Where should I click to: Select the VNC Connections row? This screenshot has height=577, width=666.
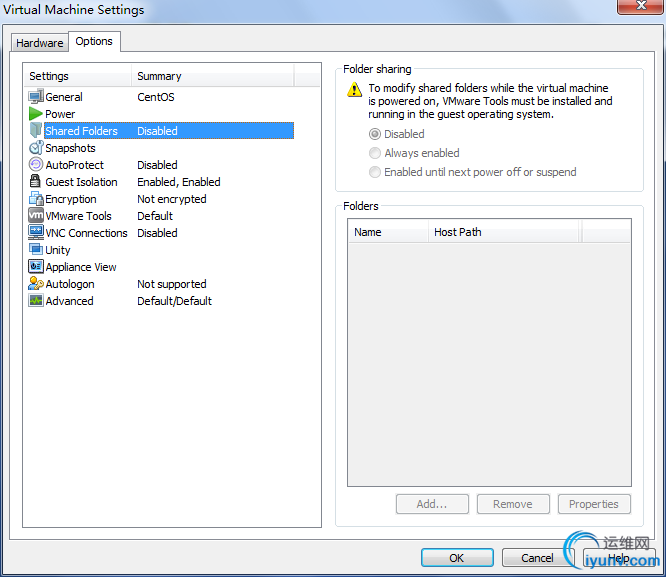[161, 233]
